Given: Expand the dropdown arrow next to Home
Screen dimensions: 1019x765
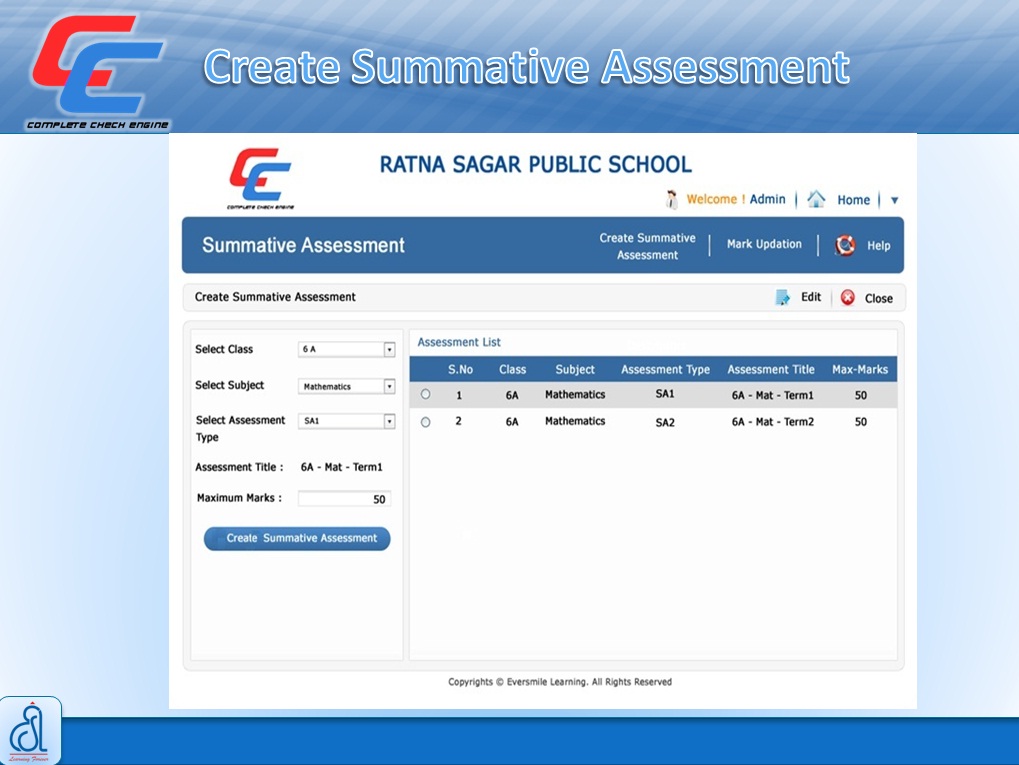Looking at the screenshot, I should (x=894, y=200).
